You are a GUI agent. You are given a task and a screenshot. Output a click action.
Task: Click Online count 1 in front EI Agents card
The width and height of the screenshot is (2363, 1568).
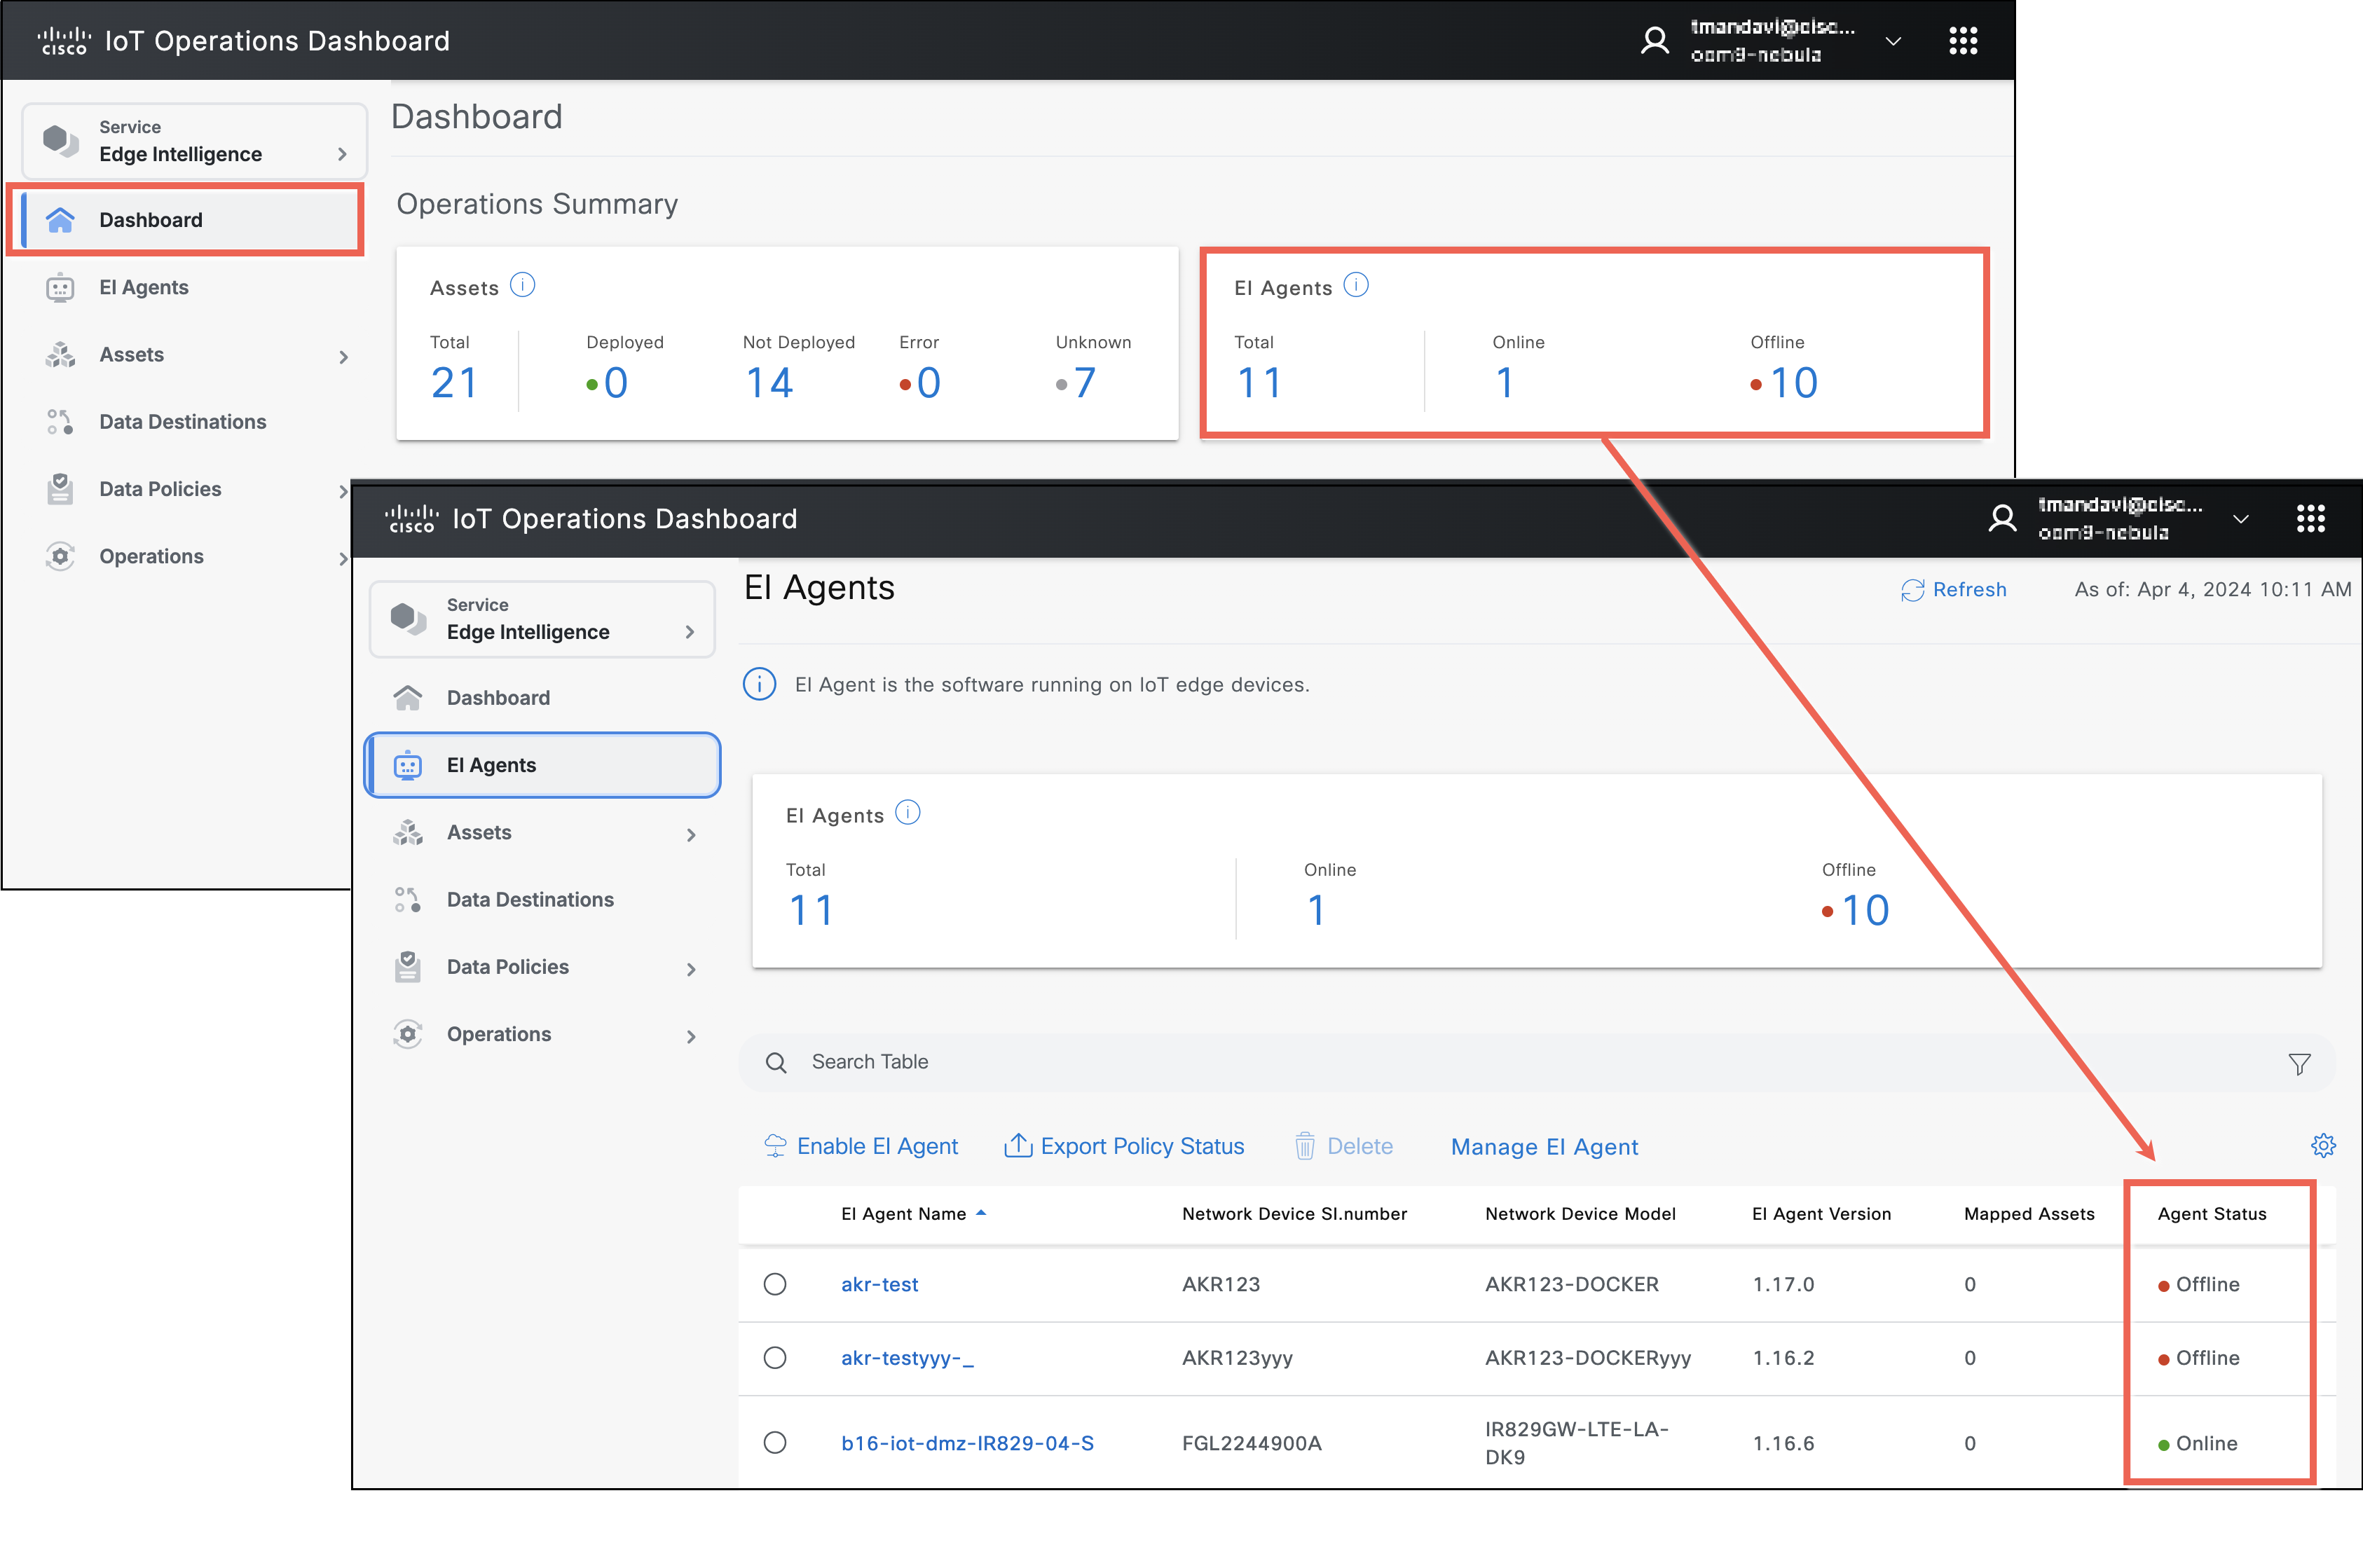point(1316,910)
